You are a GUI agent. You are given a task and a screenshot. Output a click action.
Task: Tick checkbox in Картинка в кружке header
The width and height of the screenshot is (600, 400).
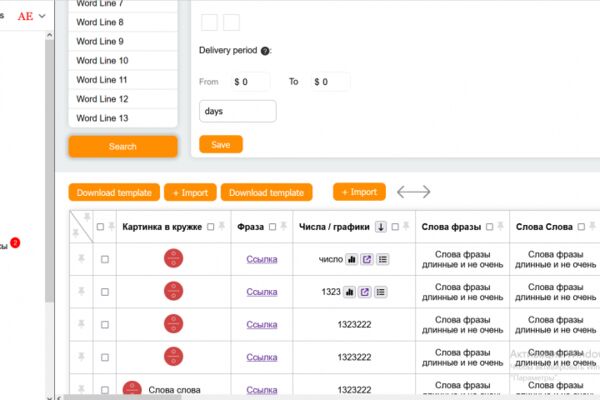(x=210, y=227)
